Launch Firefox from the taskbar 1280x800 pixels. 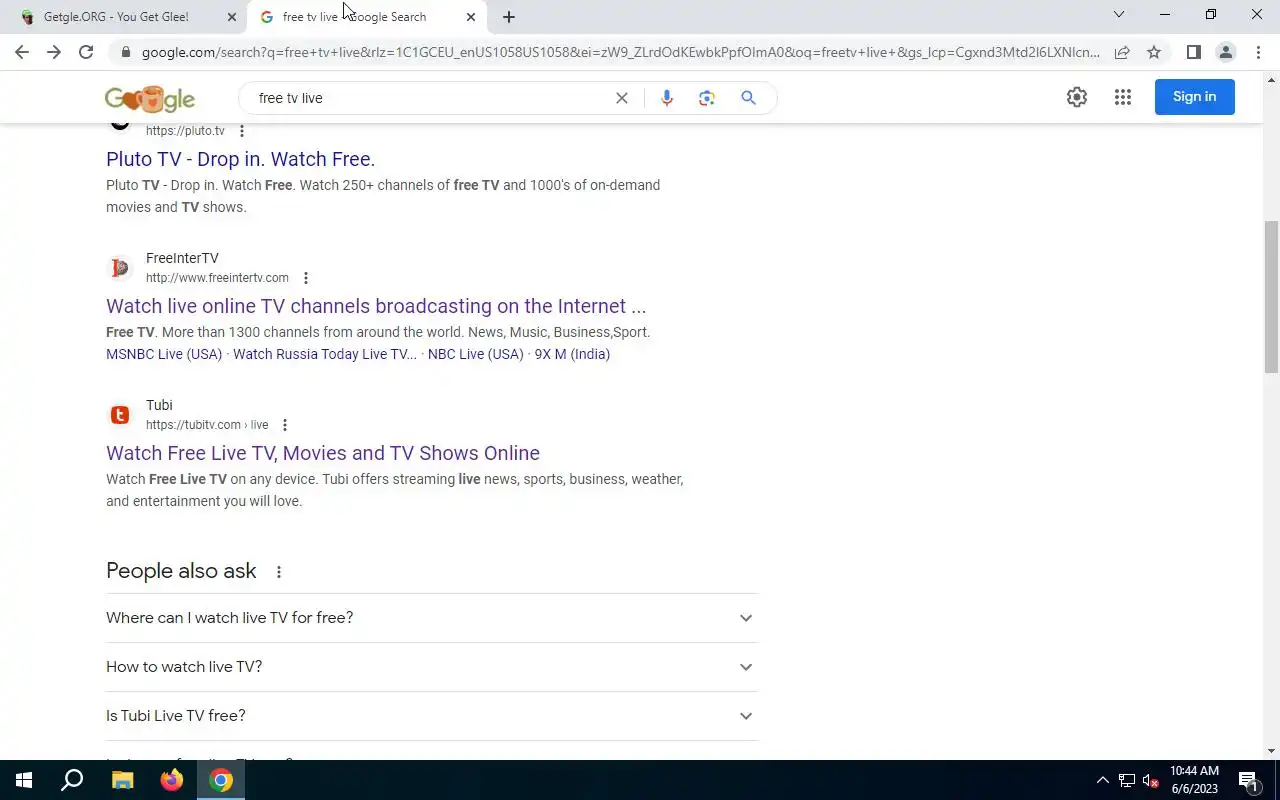172,780
